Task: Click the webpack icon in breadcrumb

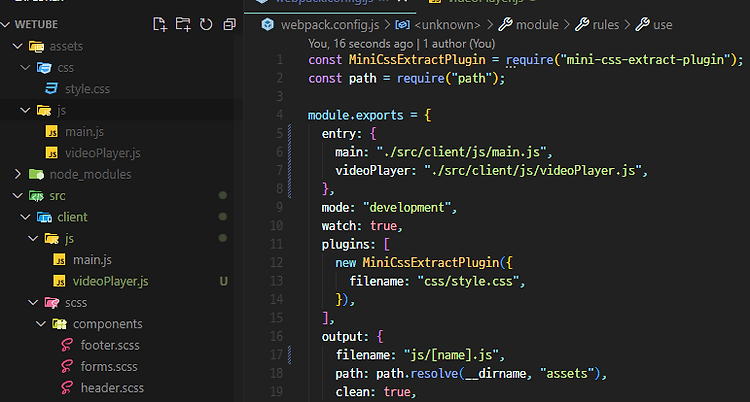Action: tap(268, 24)
